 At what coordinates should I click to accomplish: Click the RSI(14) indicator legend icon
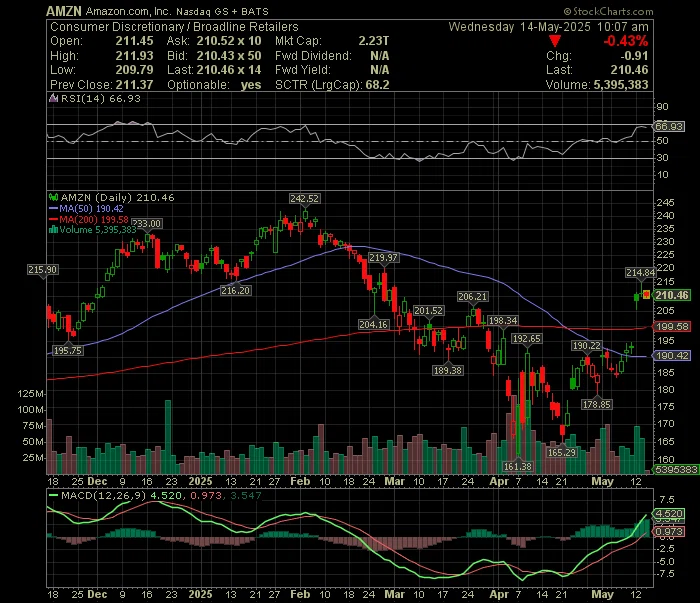[53, 99]
